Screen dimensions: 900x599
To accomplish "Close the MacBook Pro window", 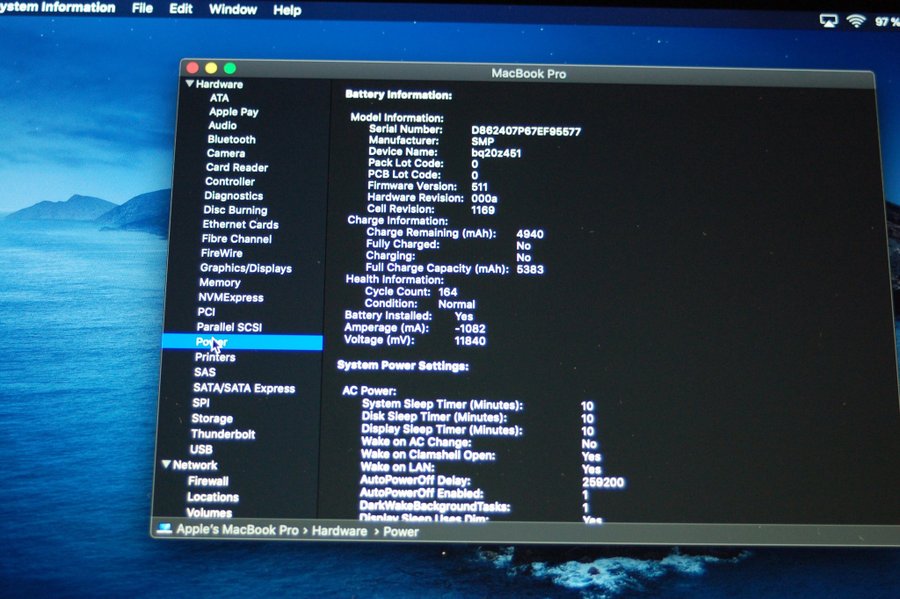I will tap(192, 68).
